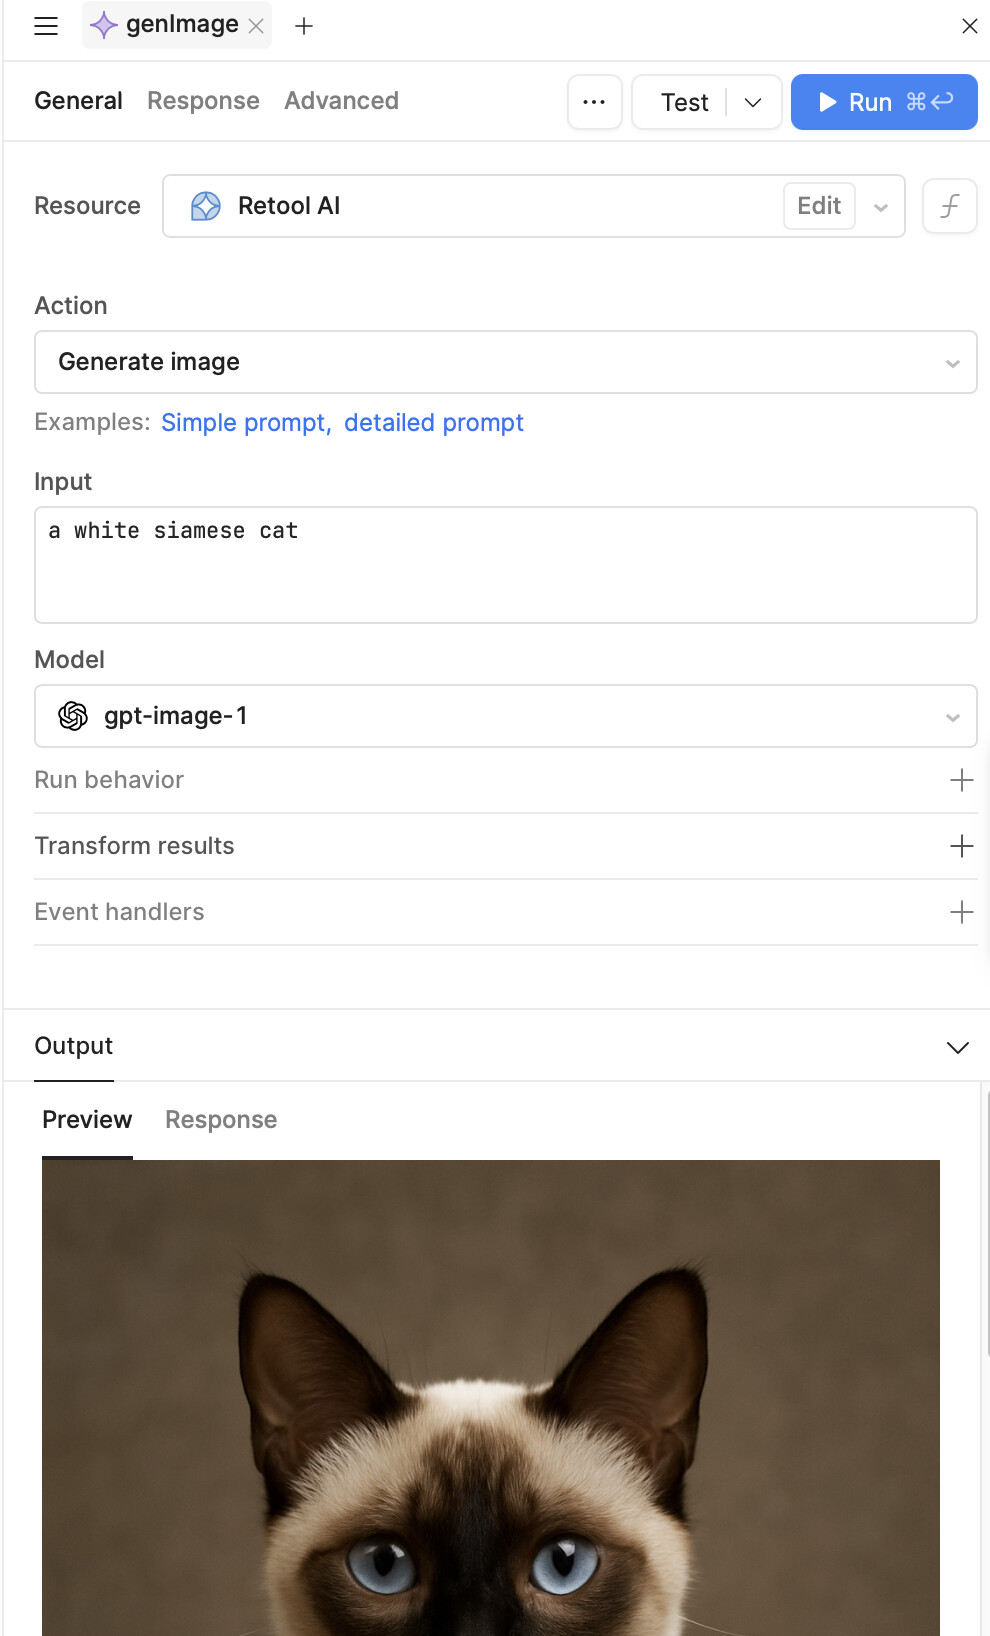Viewport: 990px width, 1636px height.
Task: Open the Simple prompt example link
Action: (x=245, y=423)
